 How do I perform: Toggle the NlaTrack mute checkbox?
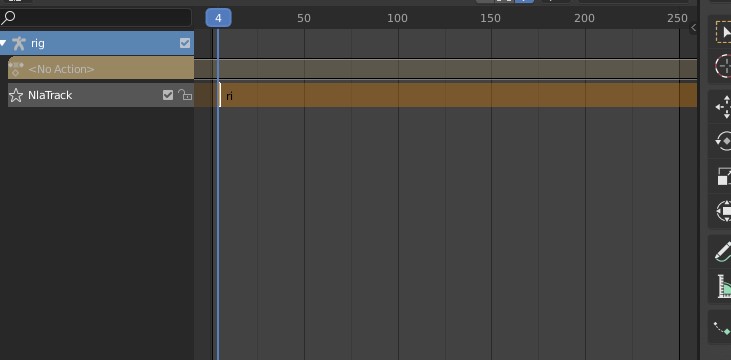pyautogui.click(x=168, y=95)
